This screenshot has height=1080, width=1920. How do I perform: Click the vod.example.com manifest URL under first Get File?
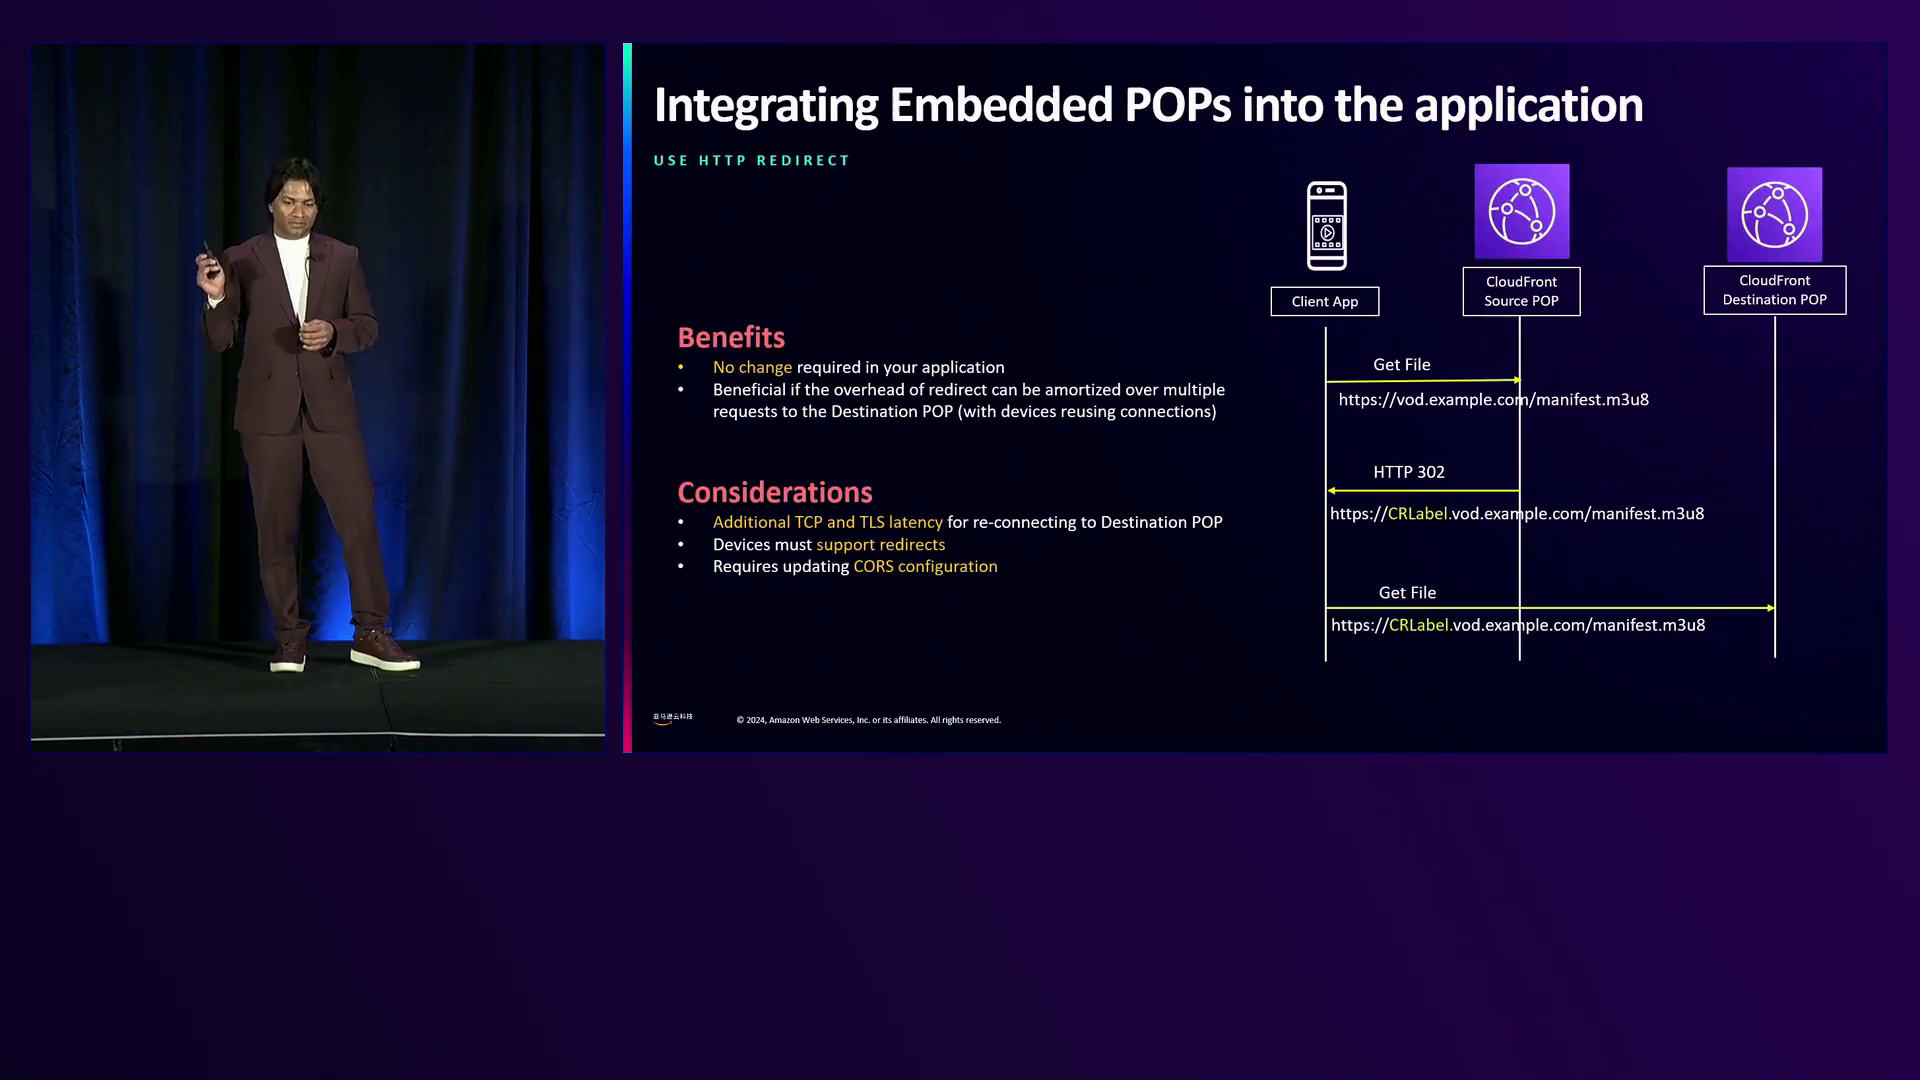(x=1493, y=399)
